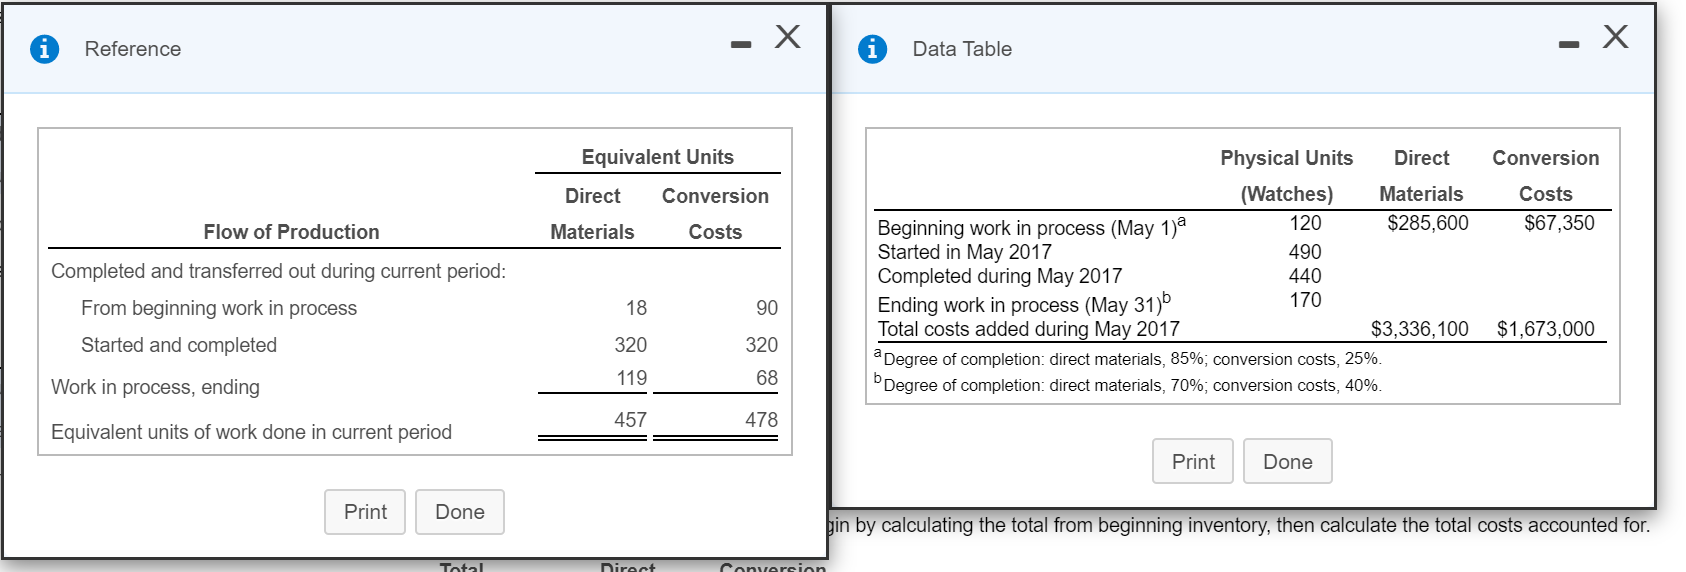Viewport: 1686px width, 572px height.
Task: Select the $1,673,000 total cost
Action: pyautogui.click(x=1546, y=329)
